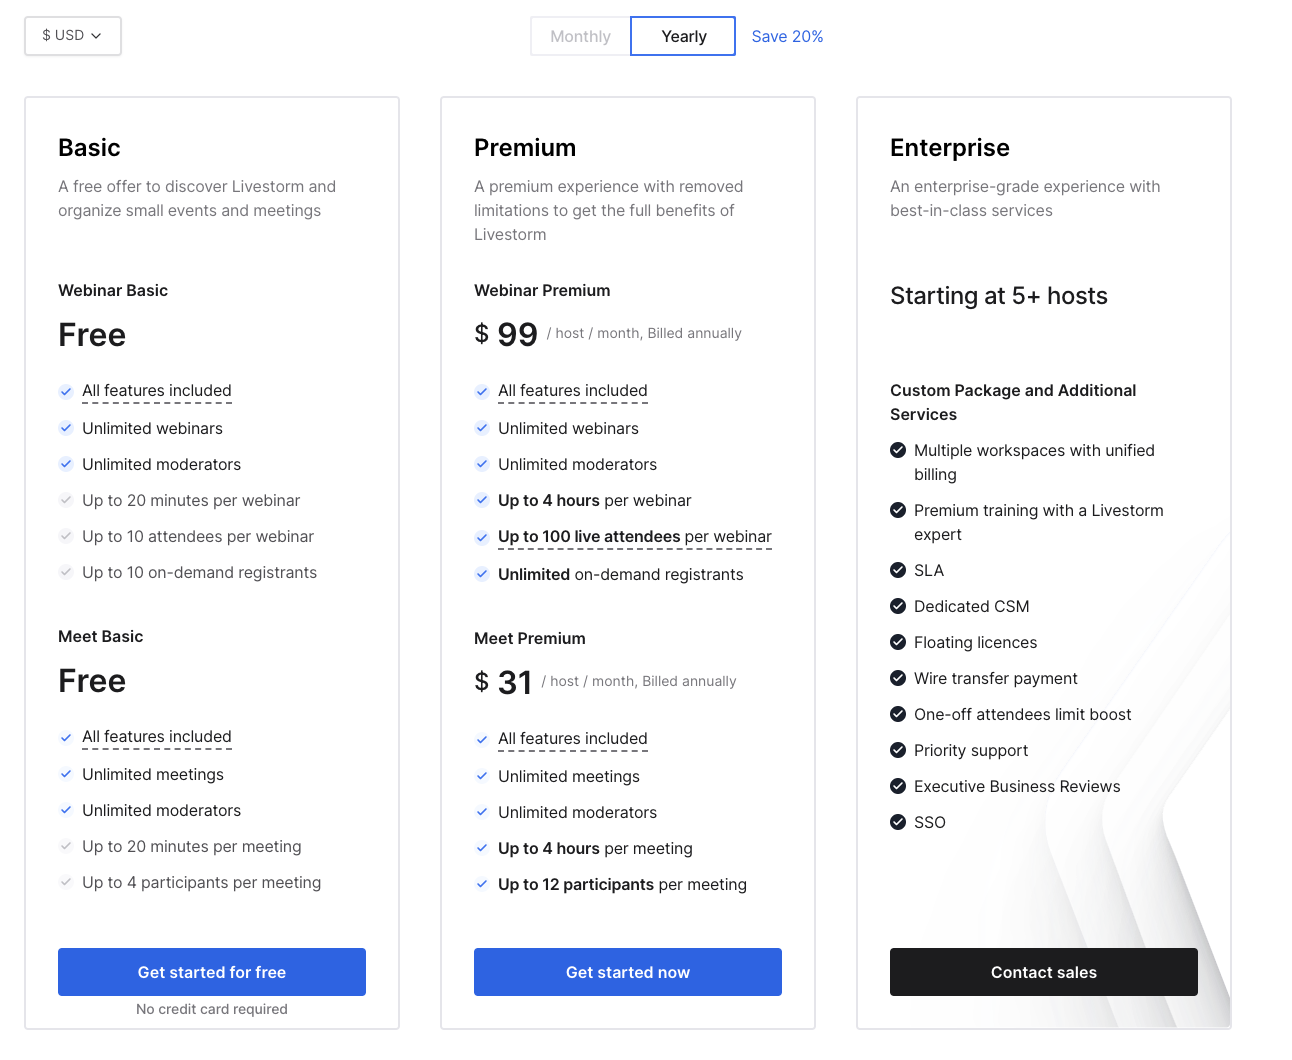The image size is (1292, 1060).
Task: Click checkmark icon next to Dedicated CSM
Action: click(898, 606)
